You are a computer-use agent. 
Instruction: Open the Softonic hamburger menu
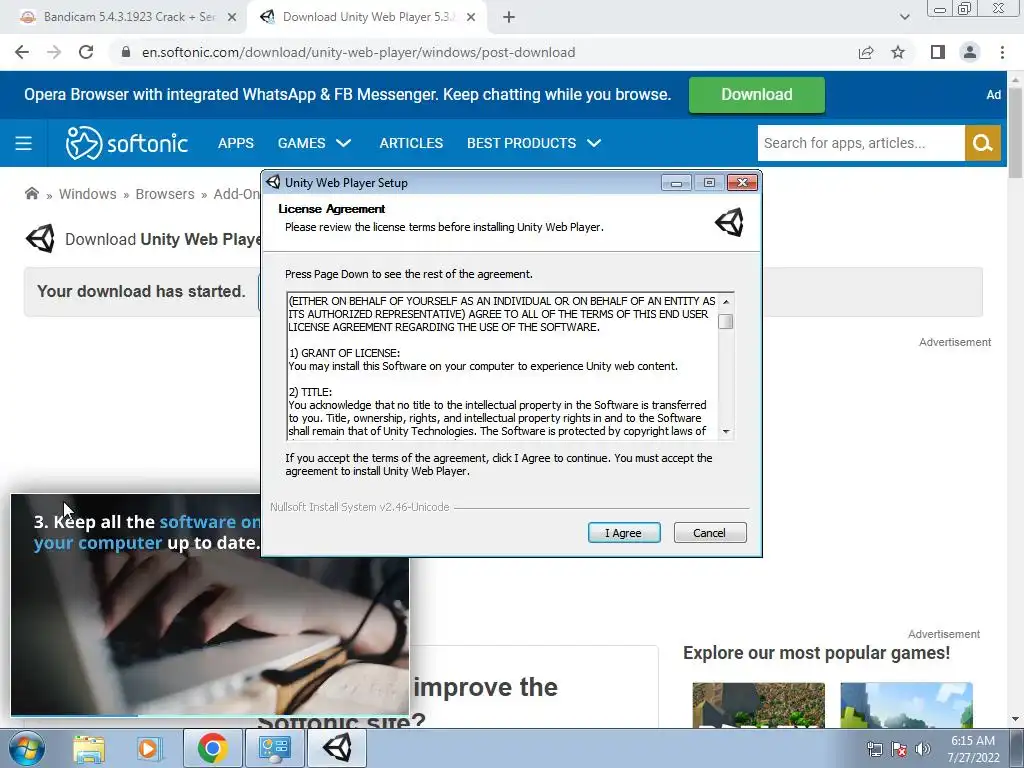24,143
